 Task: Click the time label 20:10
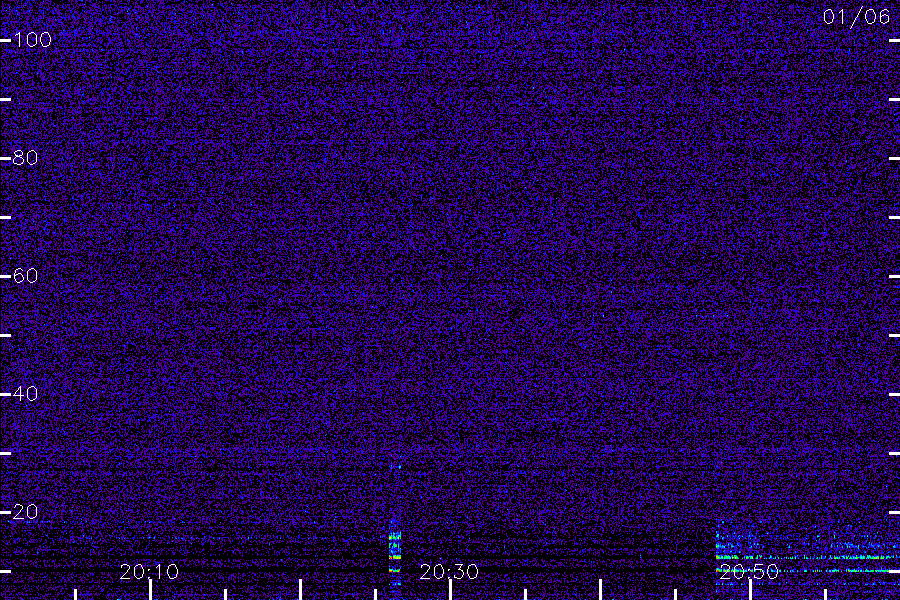coord(149,572)
